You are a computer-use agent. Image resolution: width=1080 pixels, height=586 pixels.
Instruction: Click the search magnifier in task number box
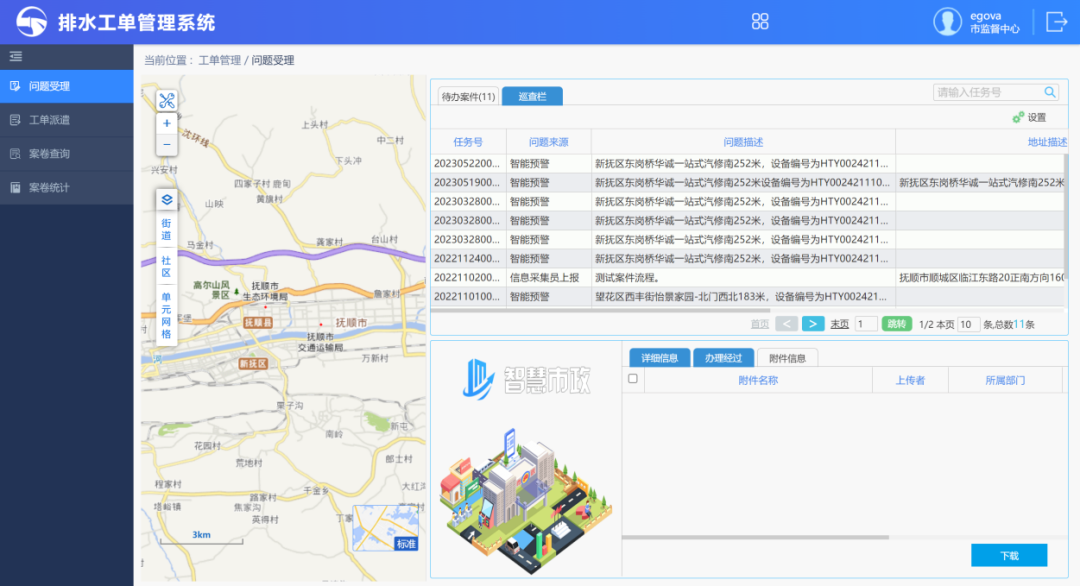[1050, 93]
